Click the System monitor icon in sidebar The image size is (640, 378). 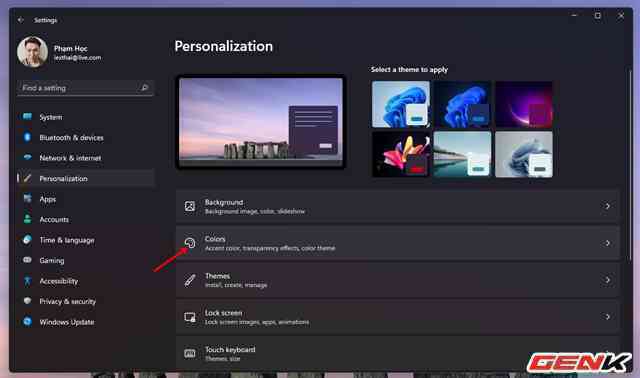(27, 117)
